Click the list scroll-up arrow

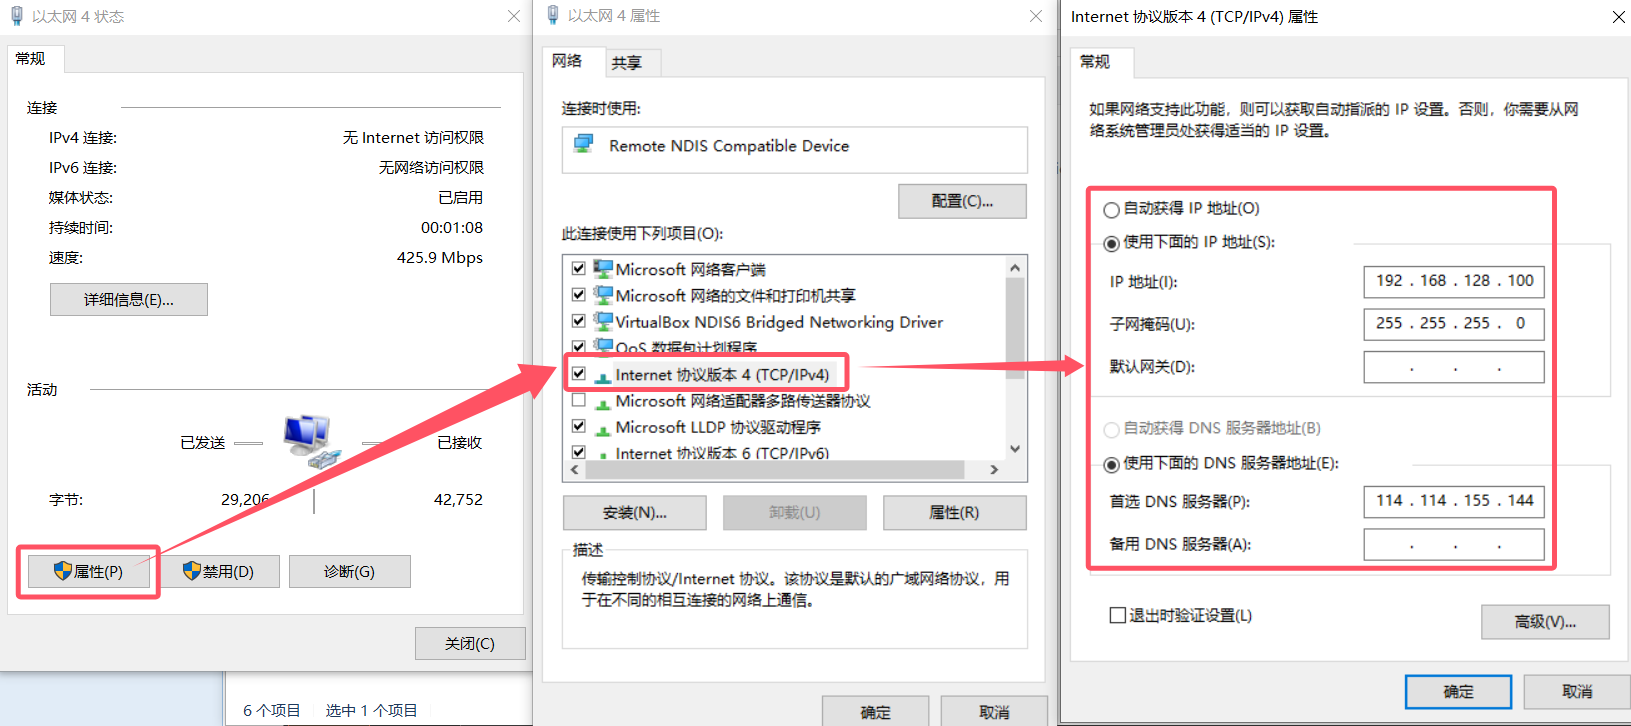point(1015,268)
